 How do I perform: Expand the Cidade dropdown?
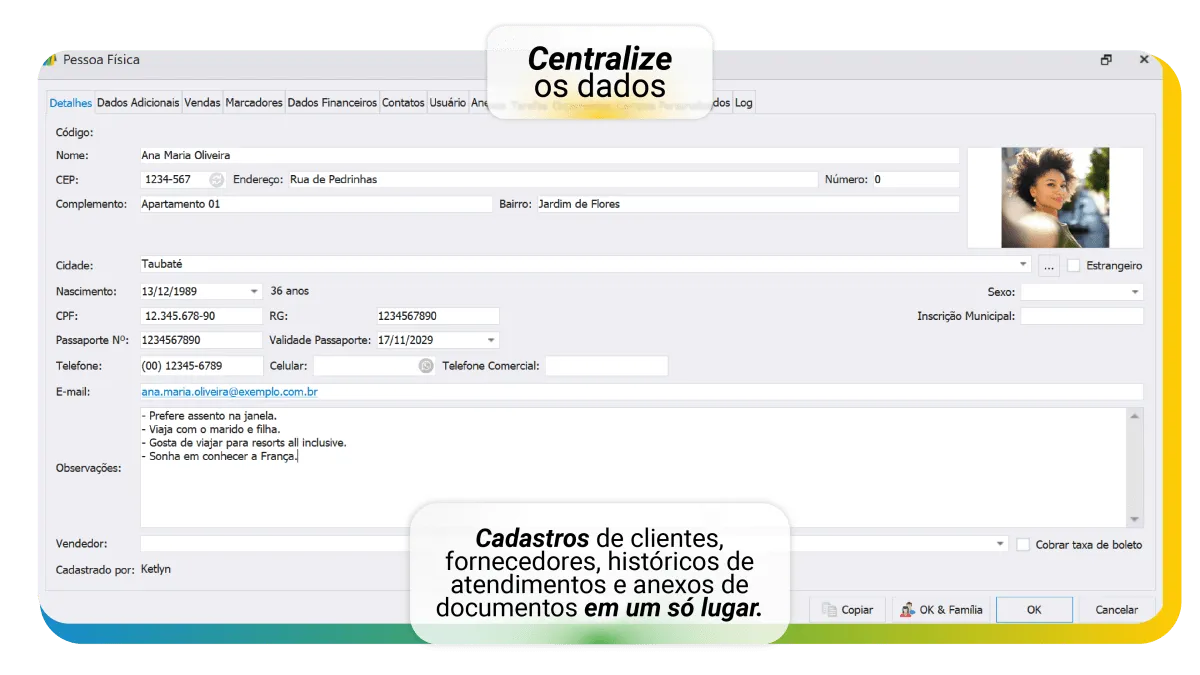pos(1023,265)
